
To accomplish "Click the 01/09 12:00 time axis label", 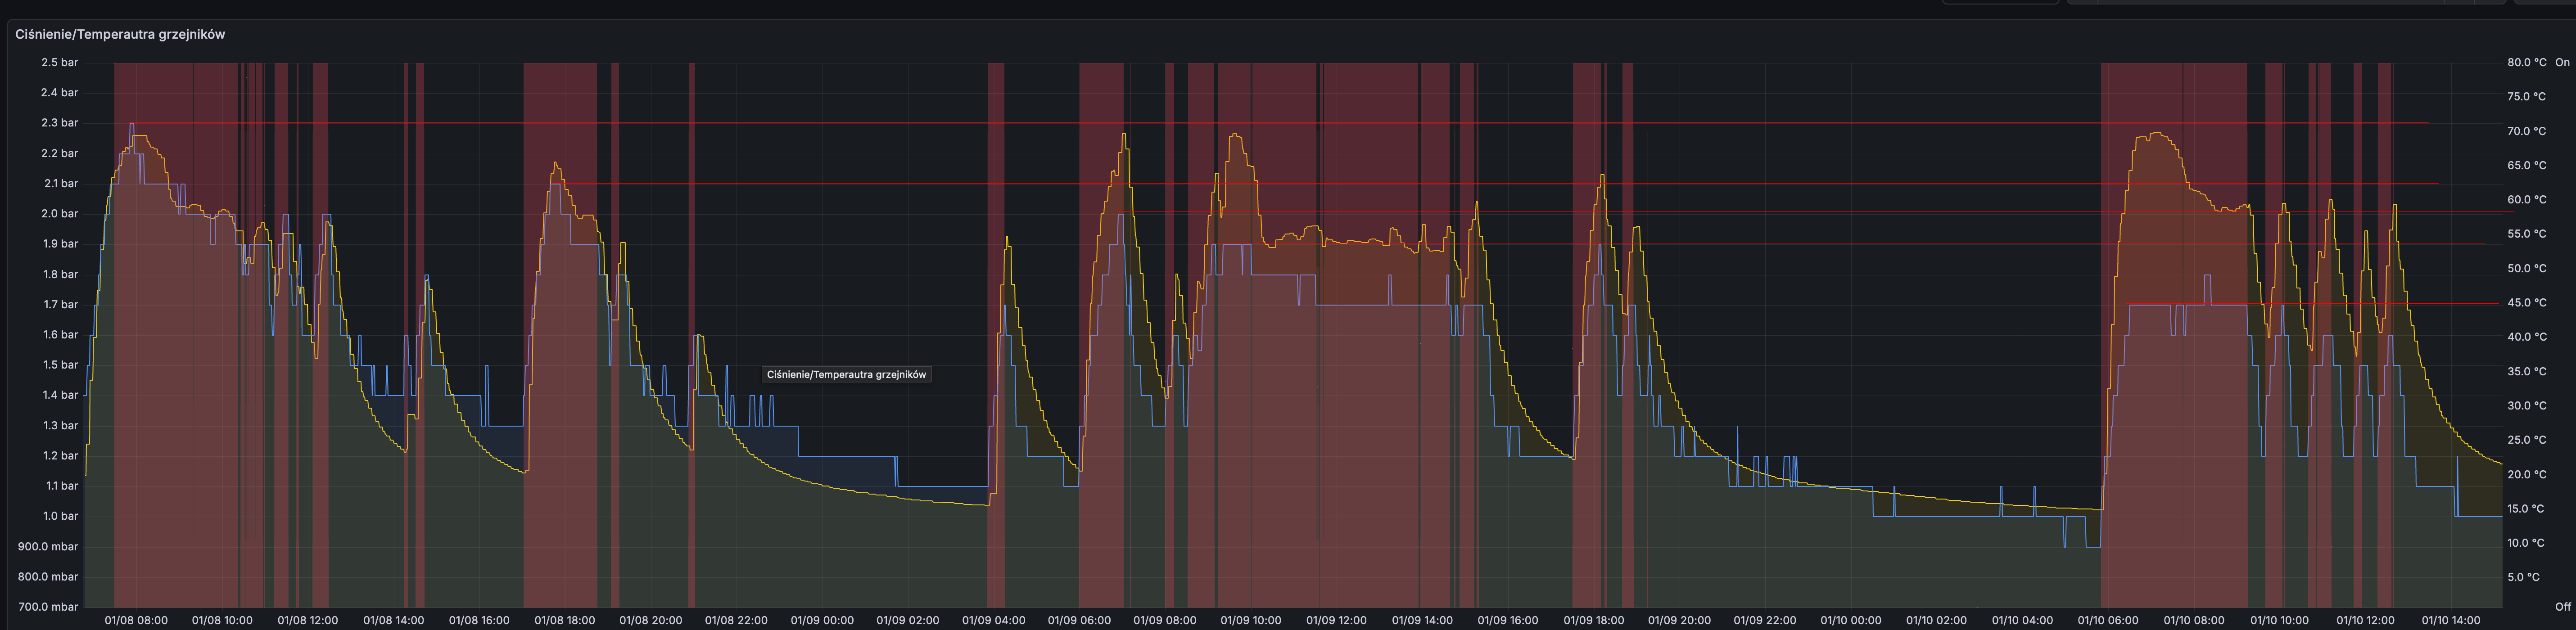I will click(x=1336, y=620).
